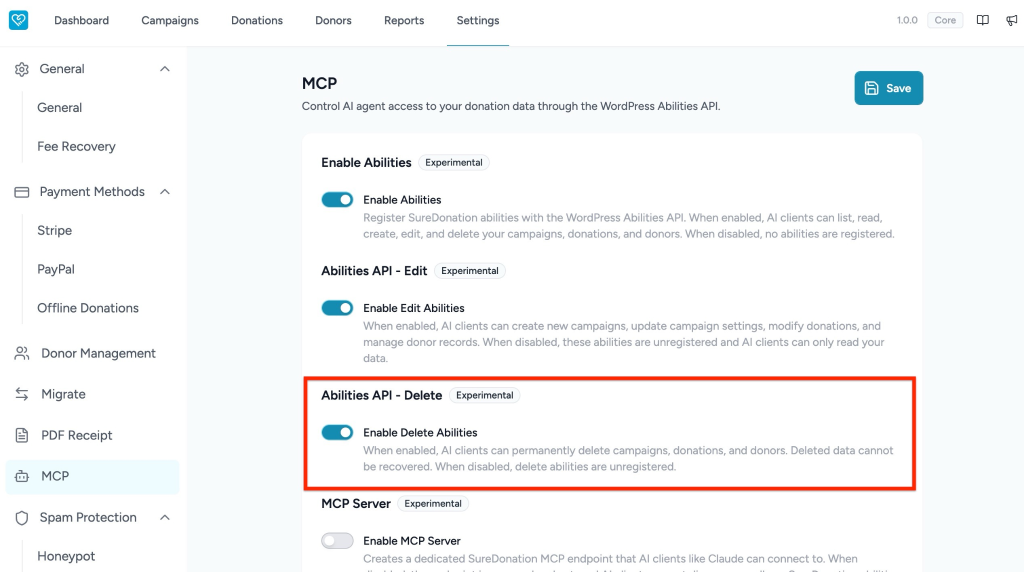Click Experimental badge beside Enable Abilities heading
Image resolution: width=1024 pixels, height=572 pixels.
454,163
